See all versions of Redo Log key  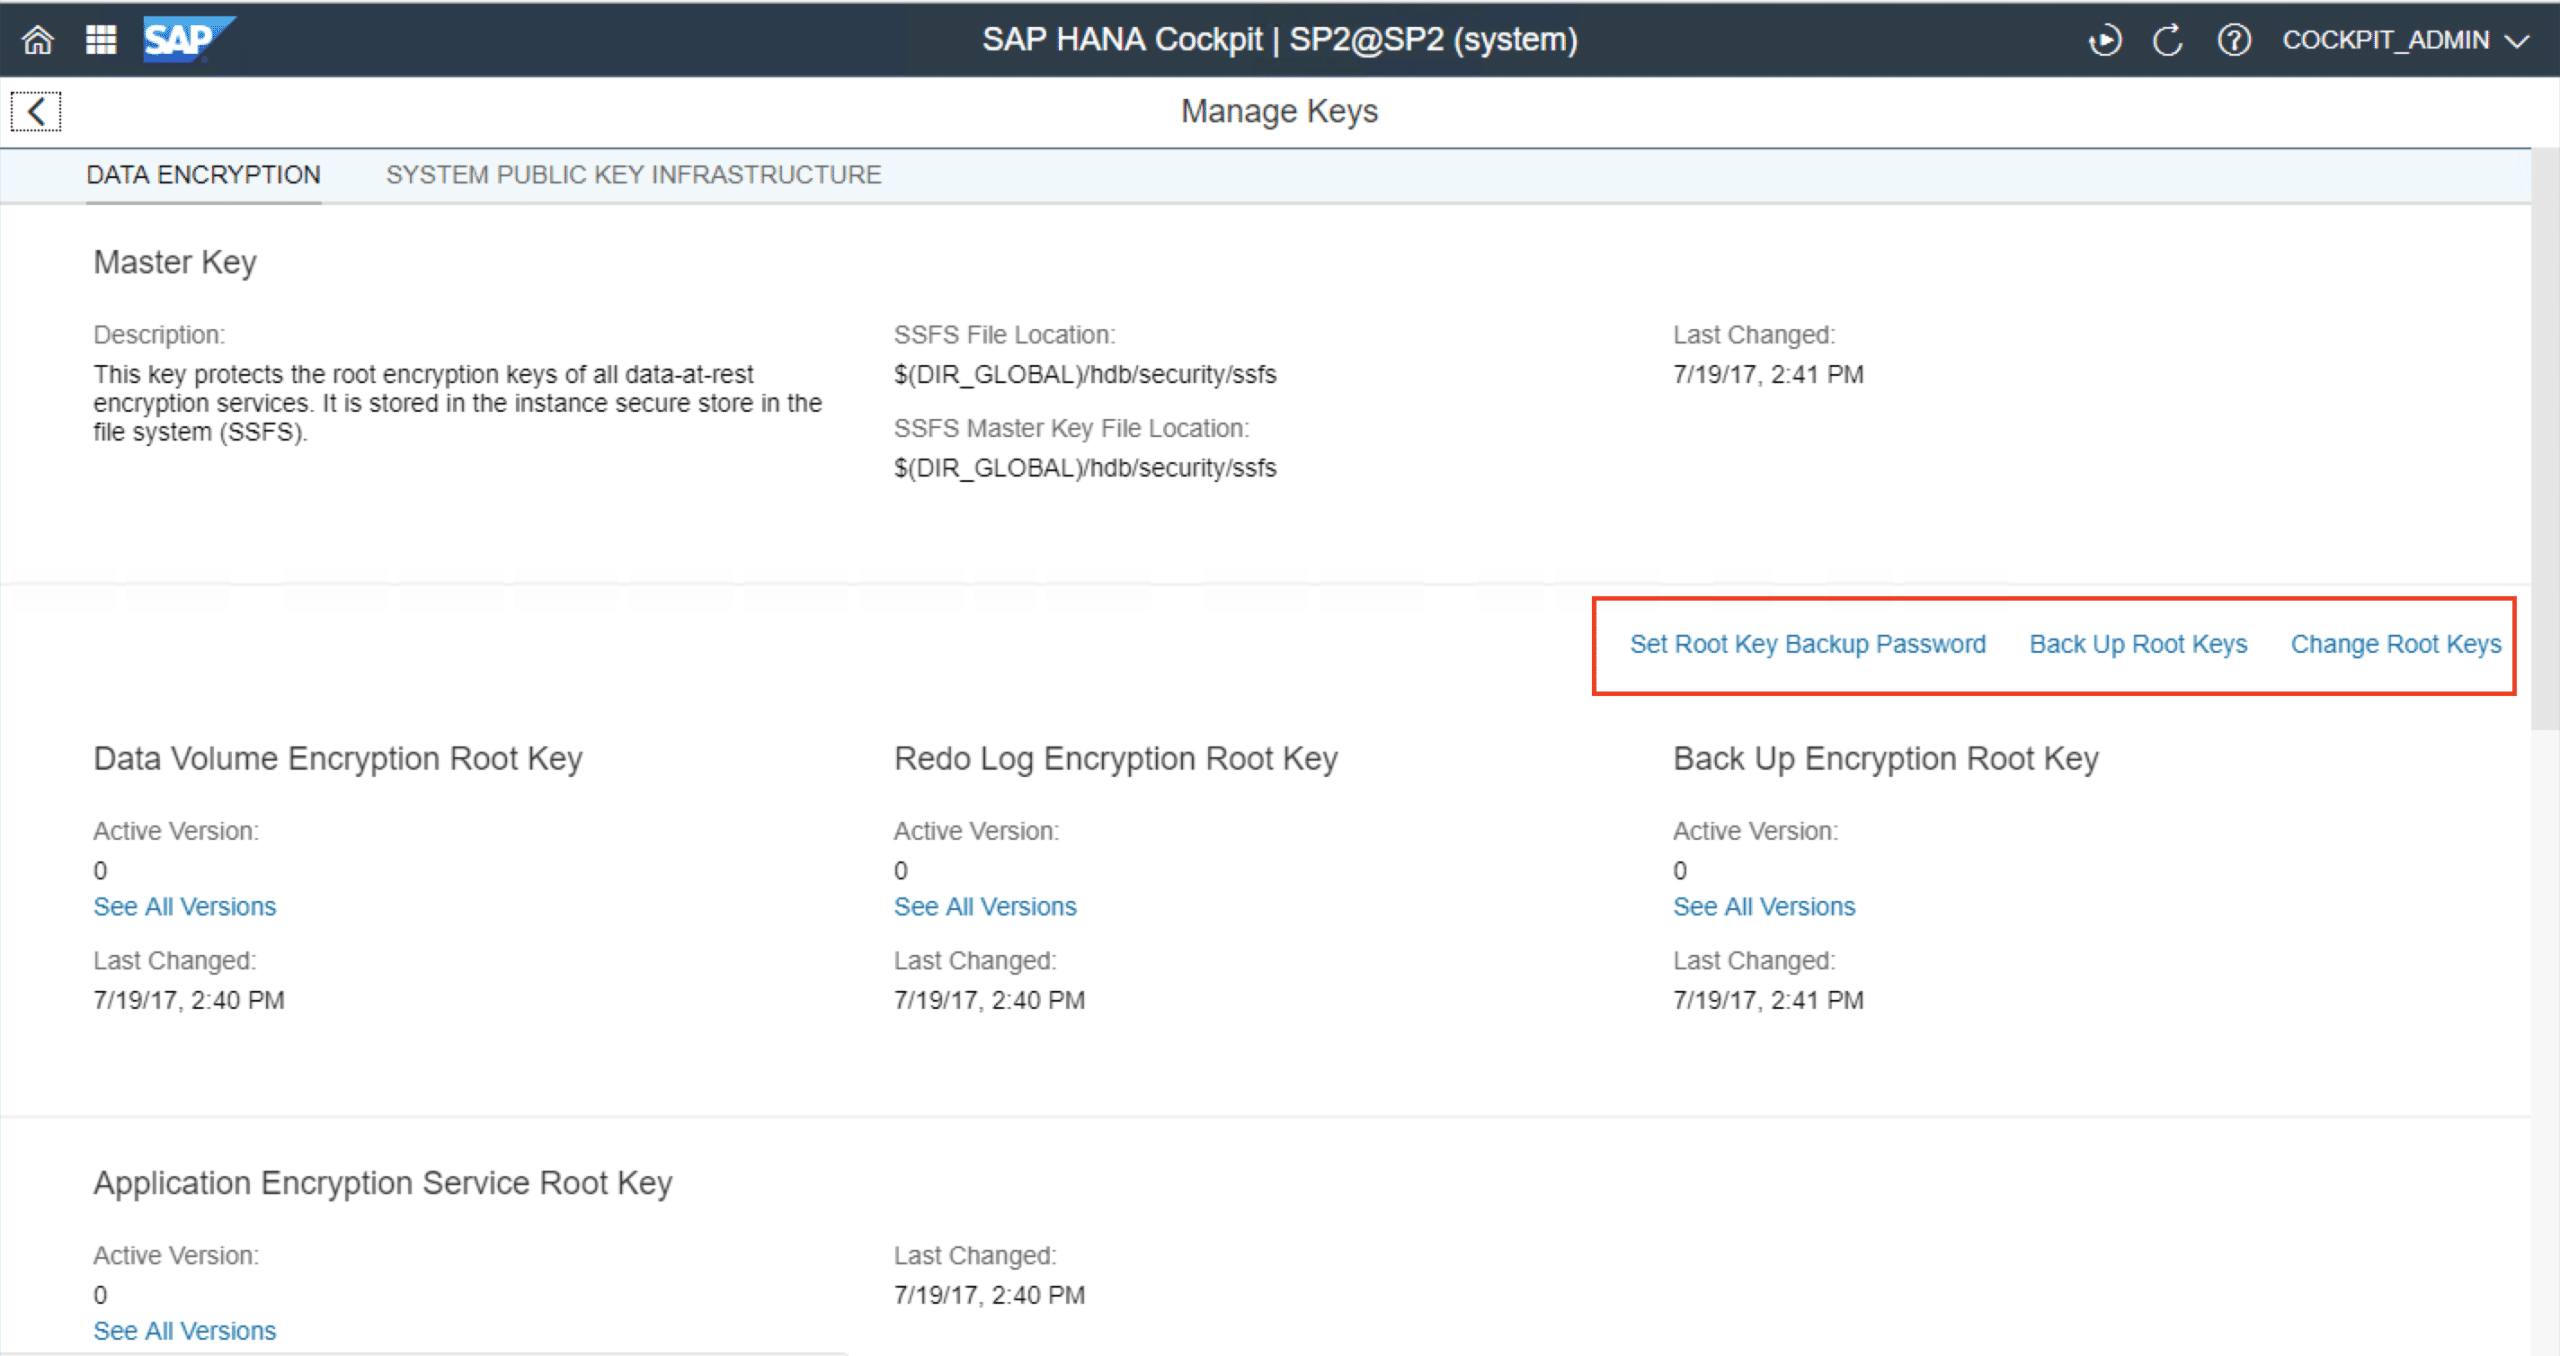(984, 906)
